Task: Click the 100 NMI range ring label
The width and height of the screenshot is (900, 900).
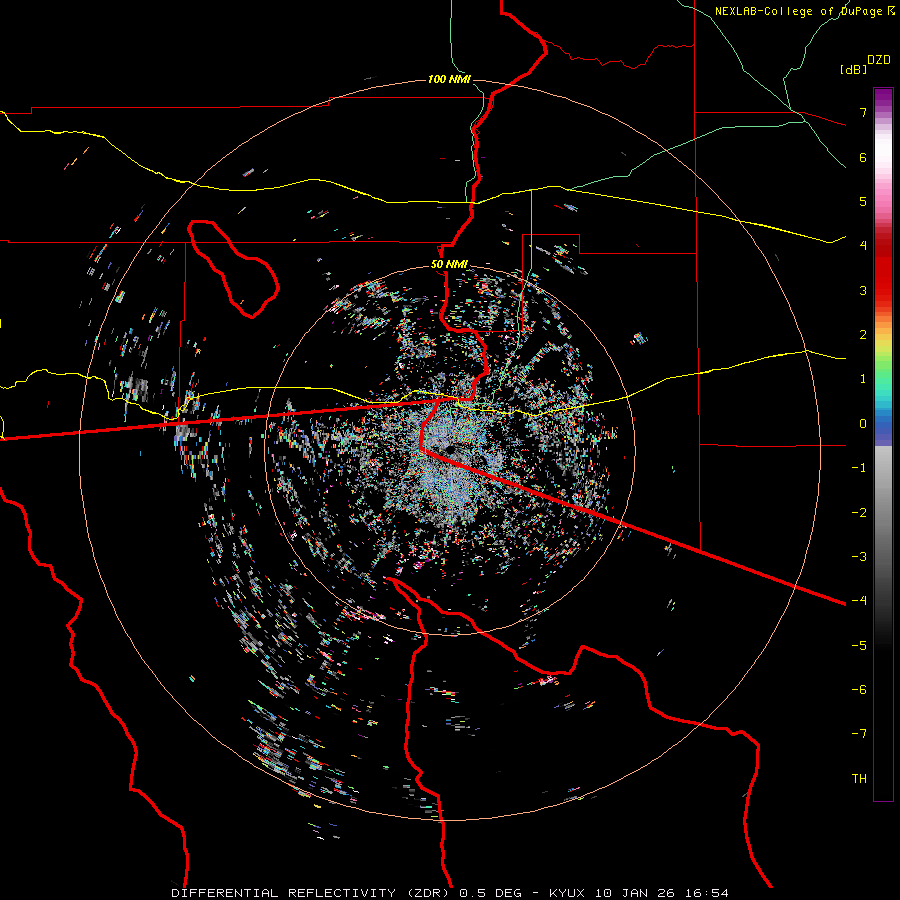Action: 449,79
